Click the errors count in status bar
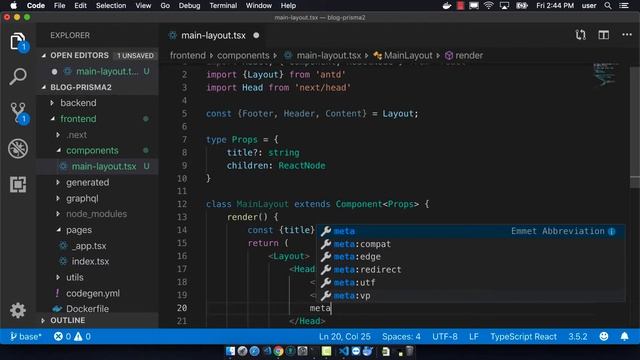This screenshot has height=360, width=640. click(62, 337)
